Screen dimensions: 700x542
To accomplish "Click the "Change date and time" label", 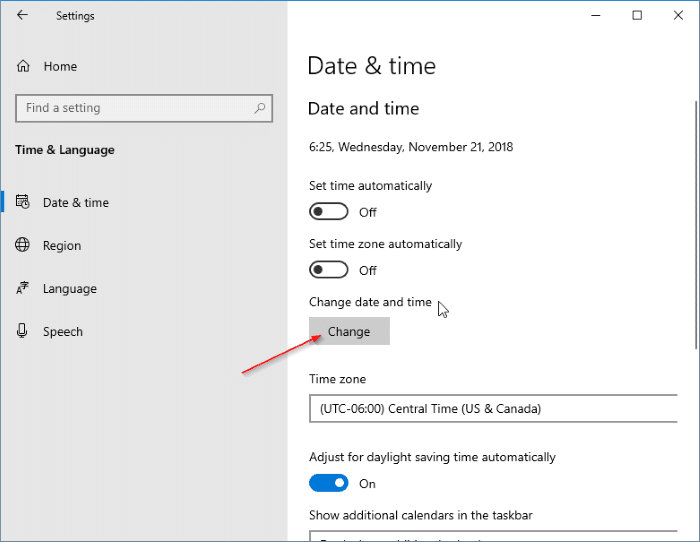I will pos(370,302).
